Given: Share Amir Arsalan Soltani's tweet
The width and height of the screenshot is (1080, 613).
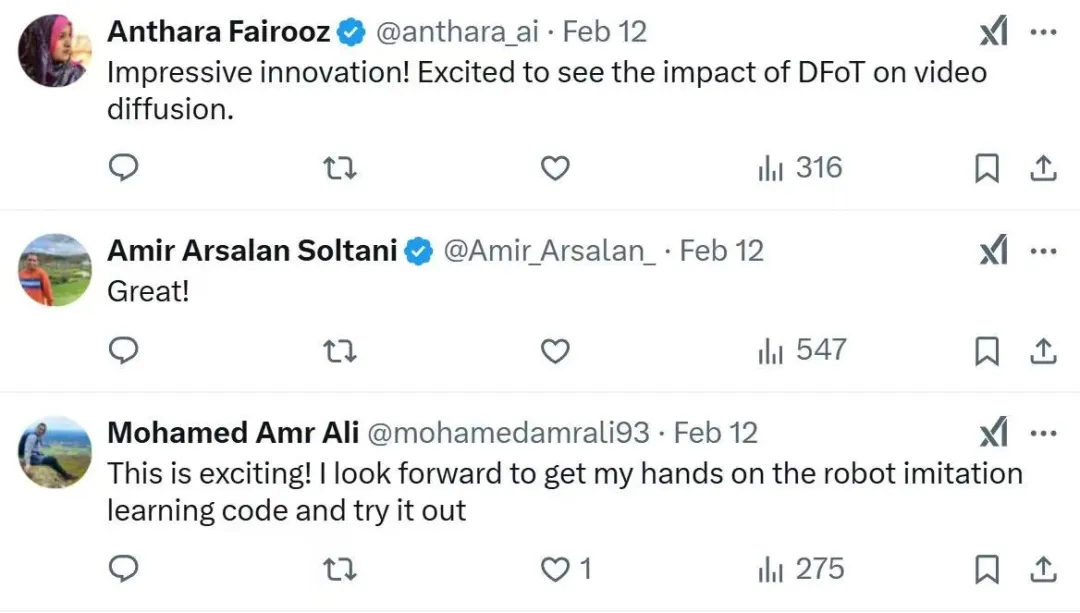Looking at the screenshot, I should pyautogui.click(x=1043, y=351).
